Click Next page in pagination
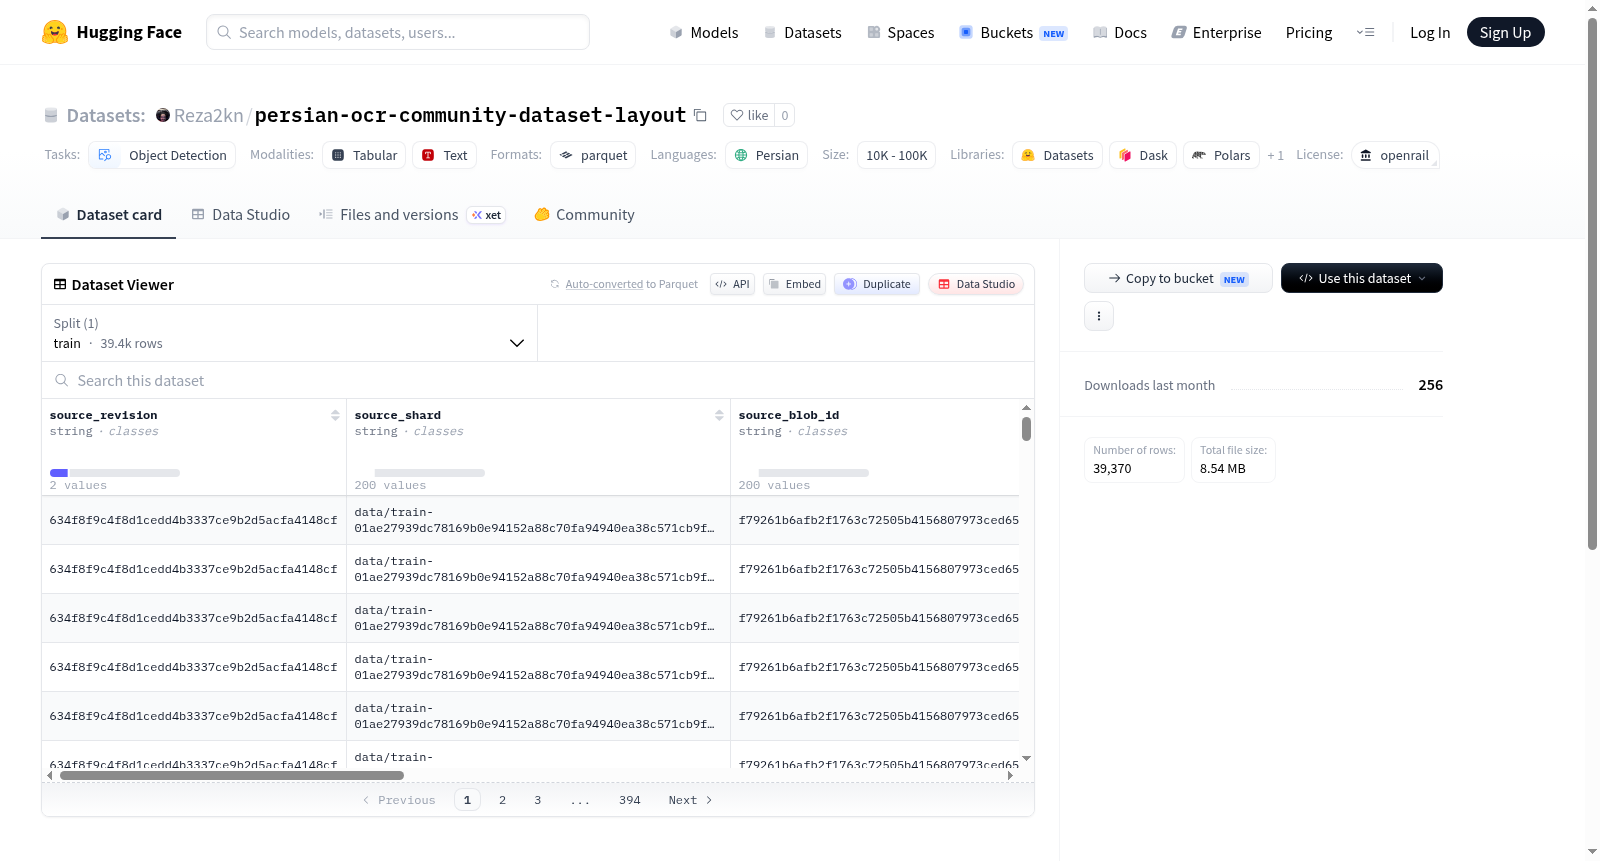 690,800
